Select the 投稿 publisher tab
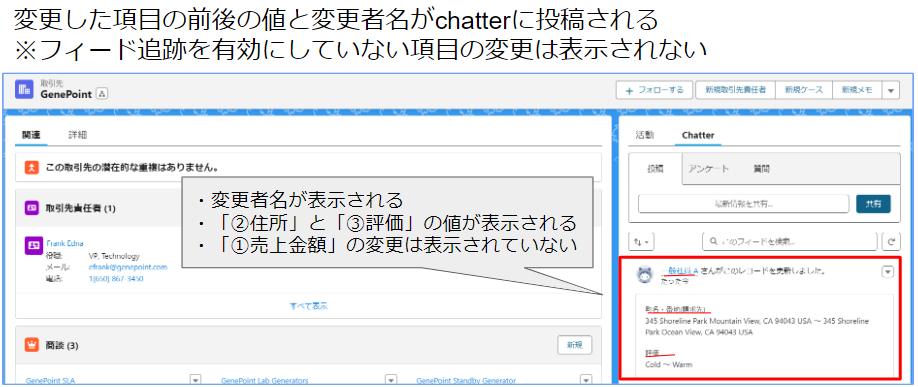The height and width of the screenshot is (387, 918). click(x=655, y=169)
